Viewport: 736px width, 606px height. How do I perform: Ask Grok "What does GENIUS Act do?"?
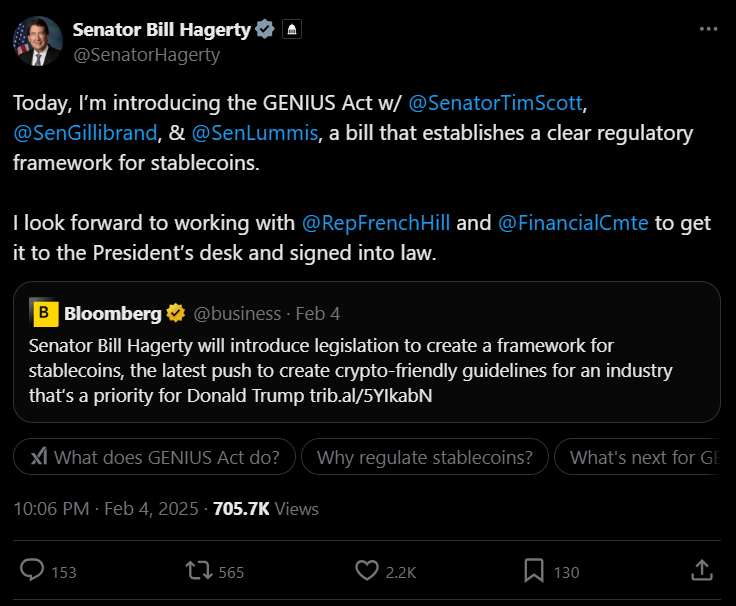click(155, 458)
